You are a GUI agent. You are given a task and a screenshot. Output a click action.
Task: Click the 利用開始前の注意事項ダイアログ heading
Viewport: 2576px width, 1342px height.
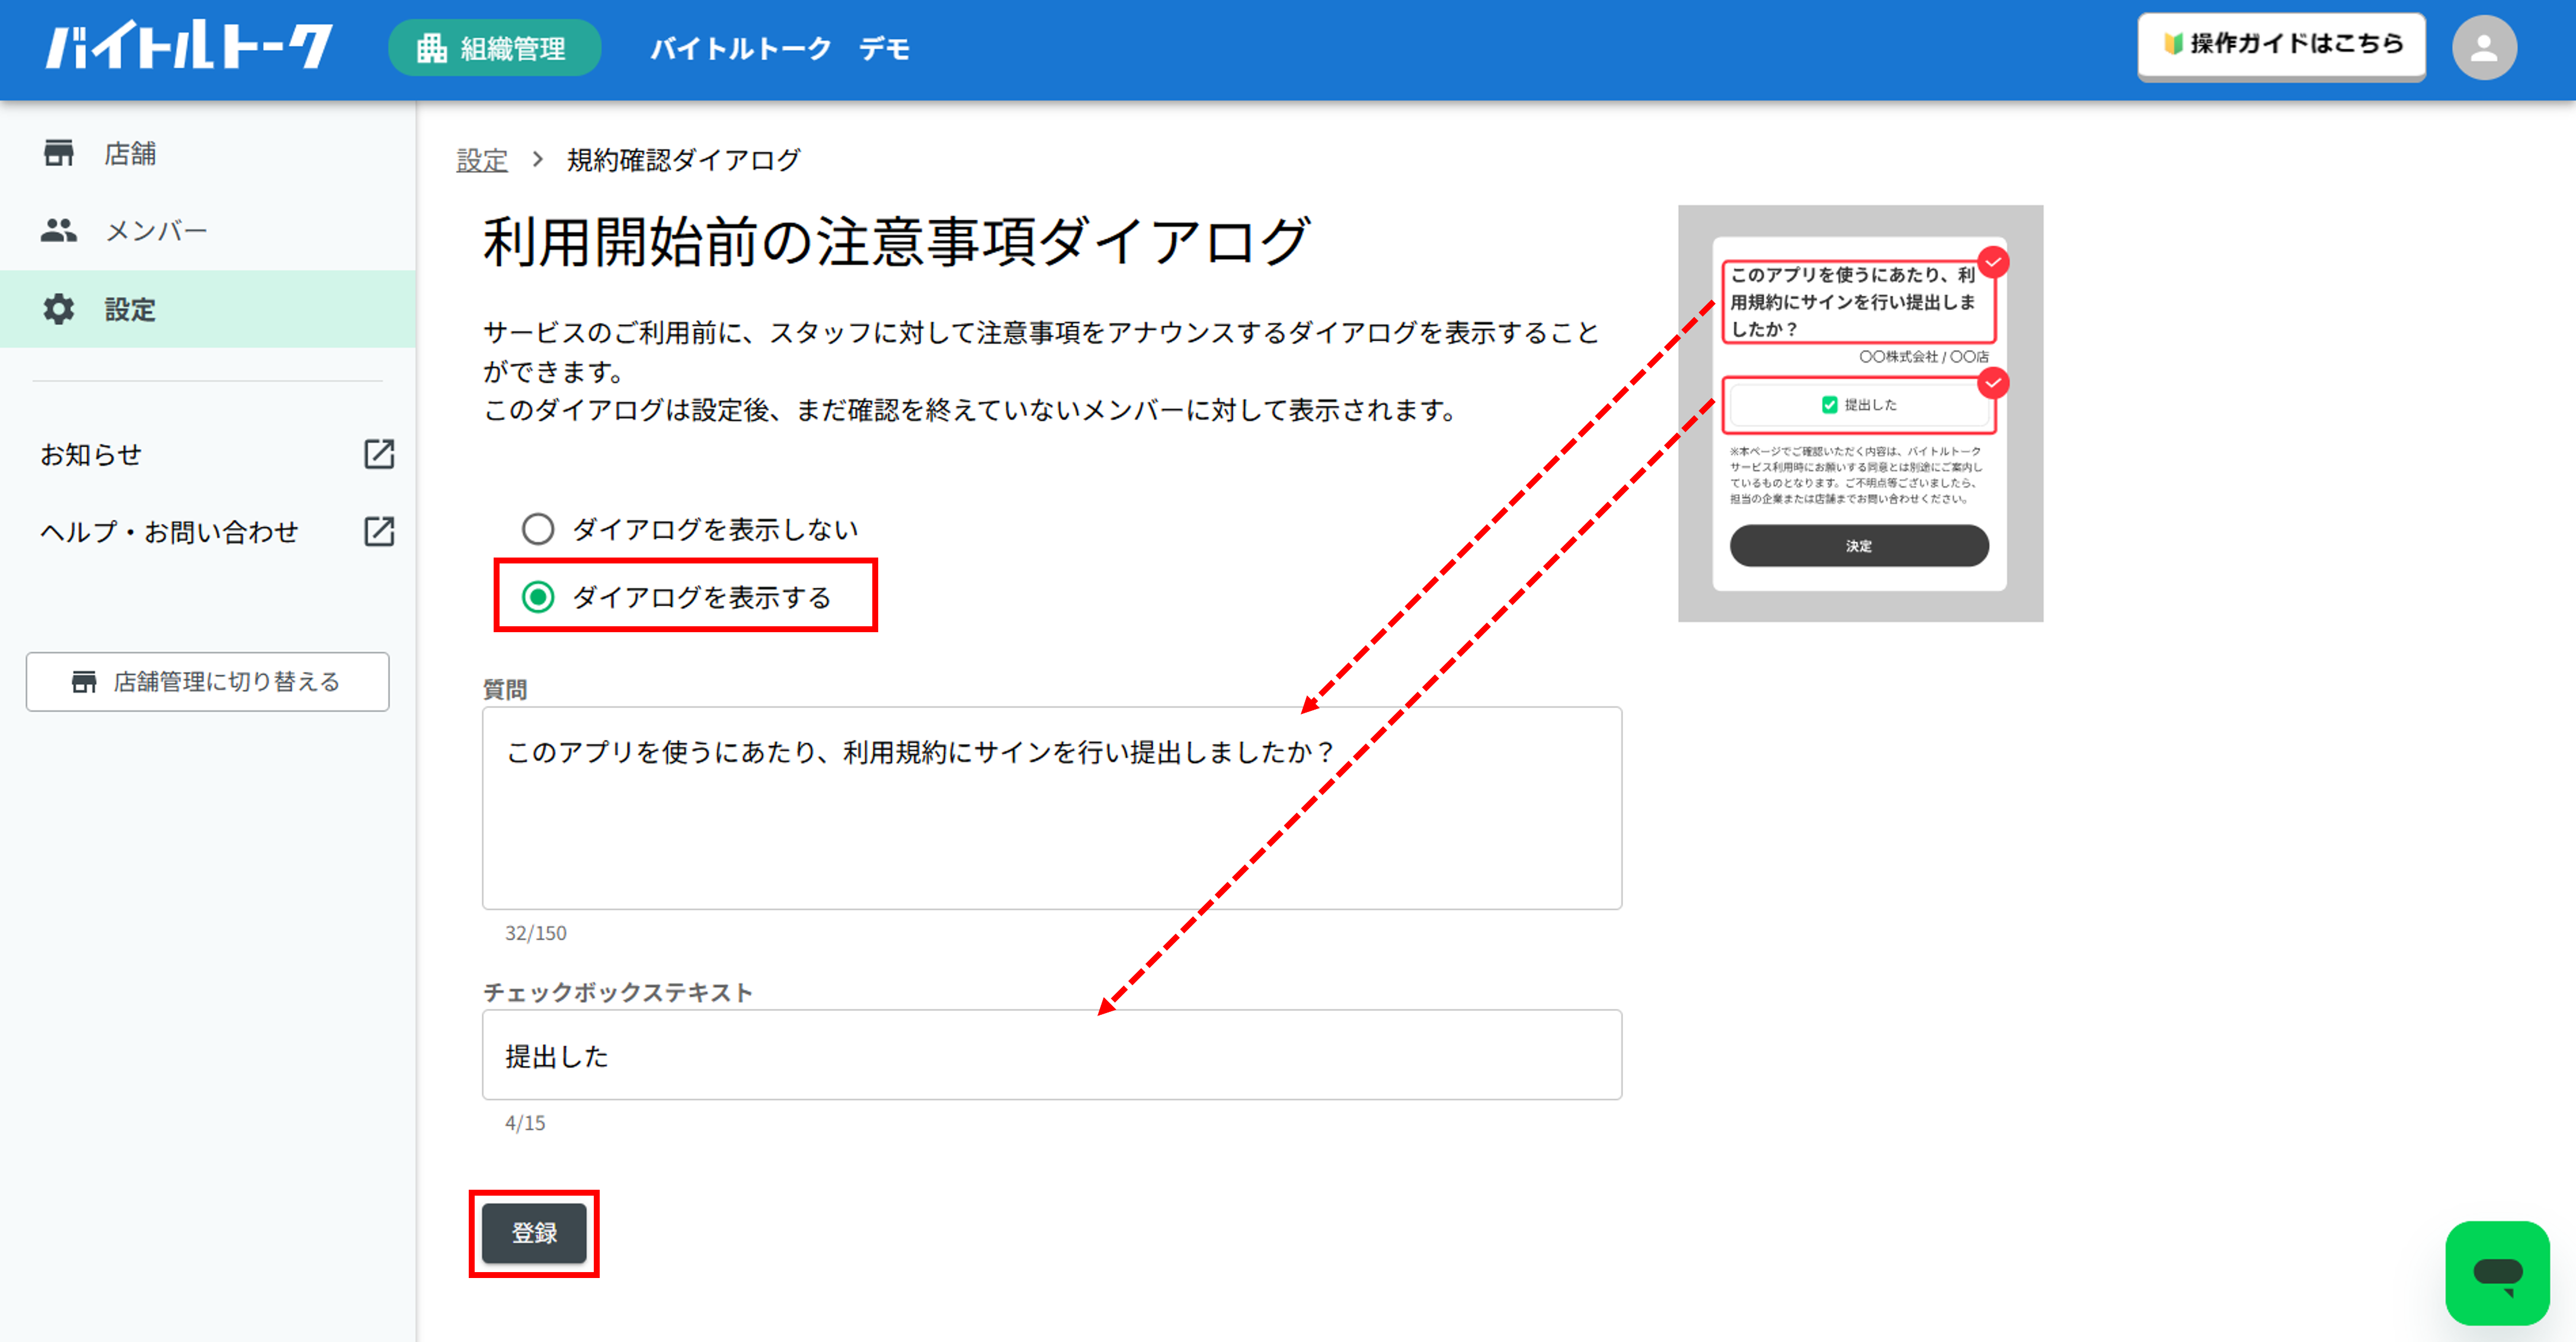(x=897, y=242)
